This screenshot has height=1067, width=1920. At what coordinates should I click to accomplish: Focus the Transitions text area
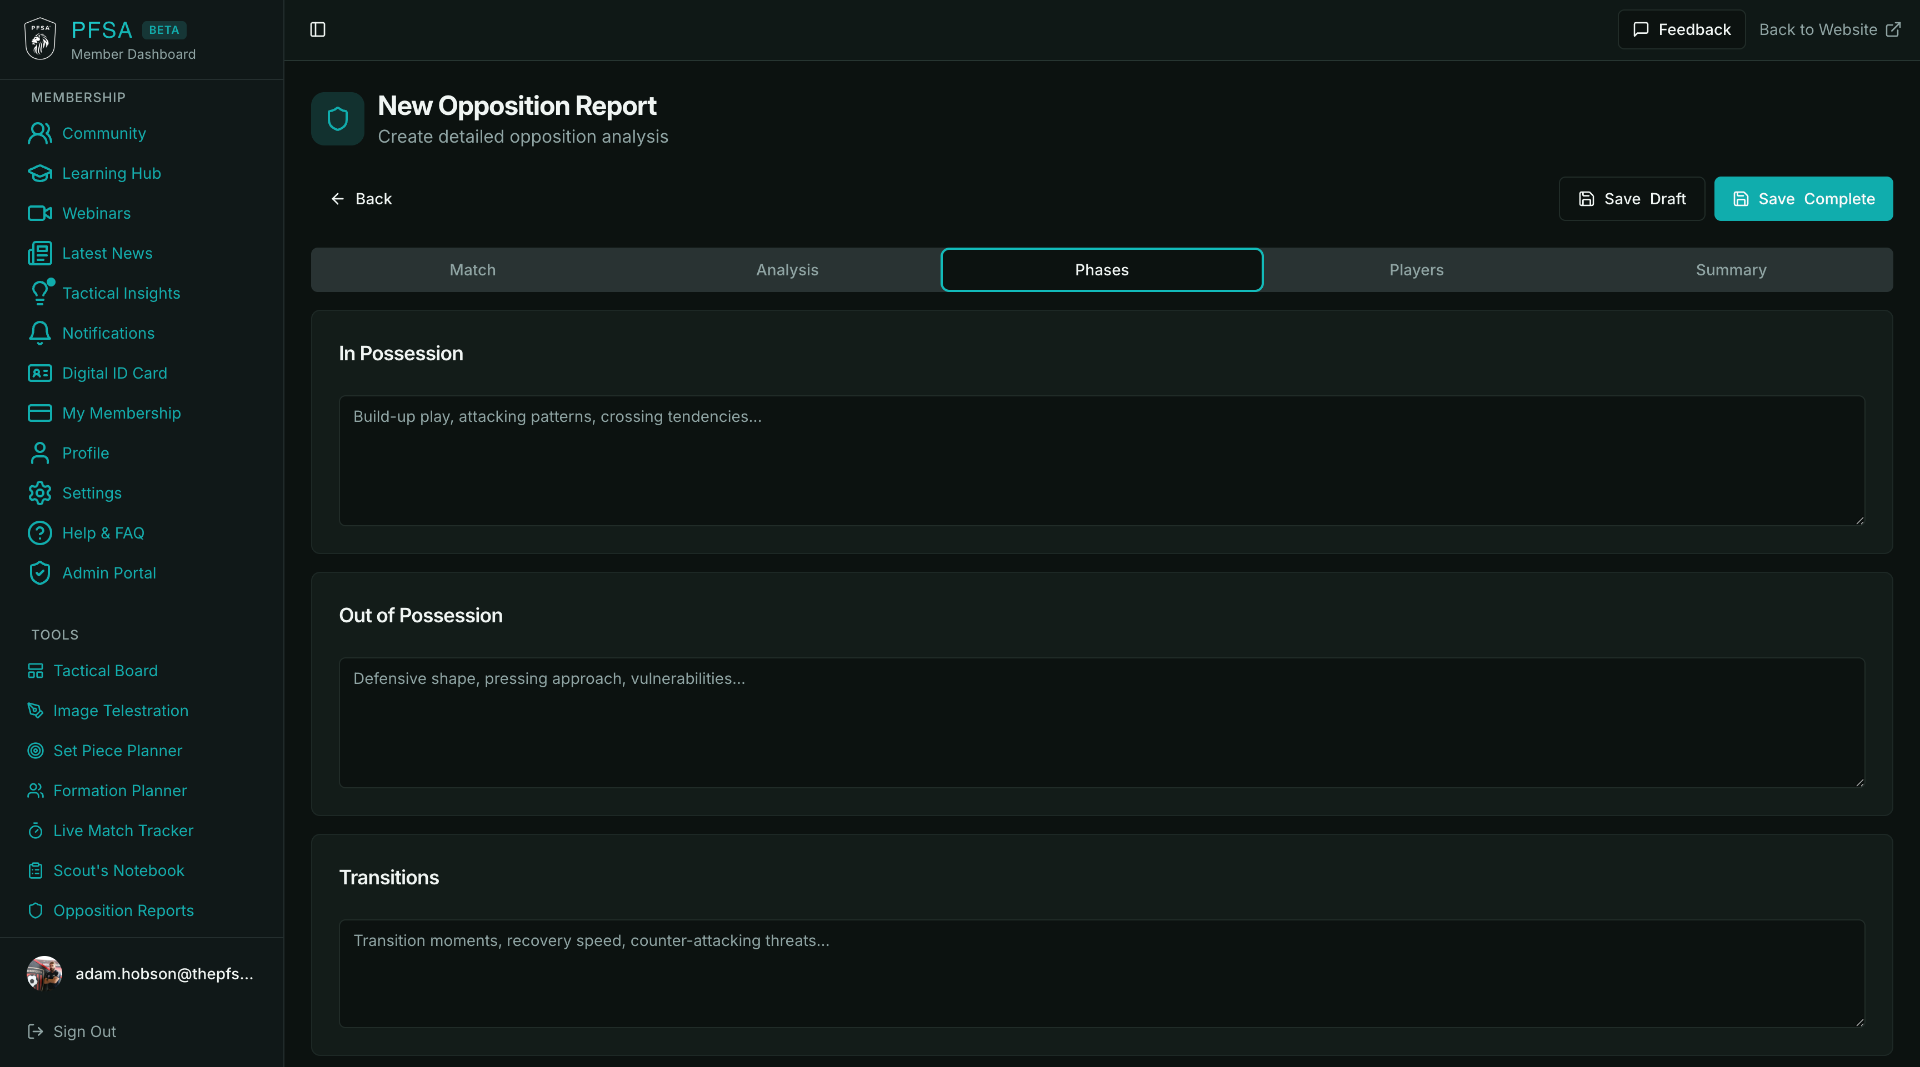coord(1102,974)
